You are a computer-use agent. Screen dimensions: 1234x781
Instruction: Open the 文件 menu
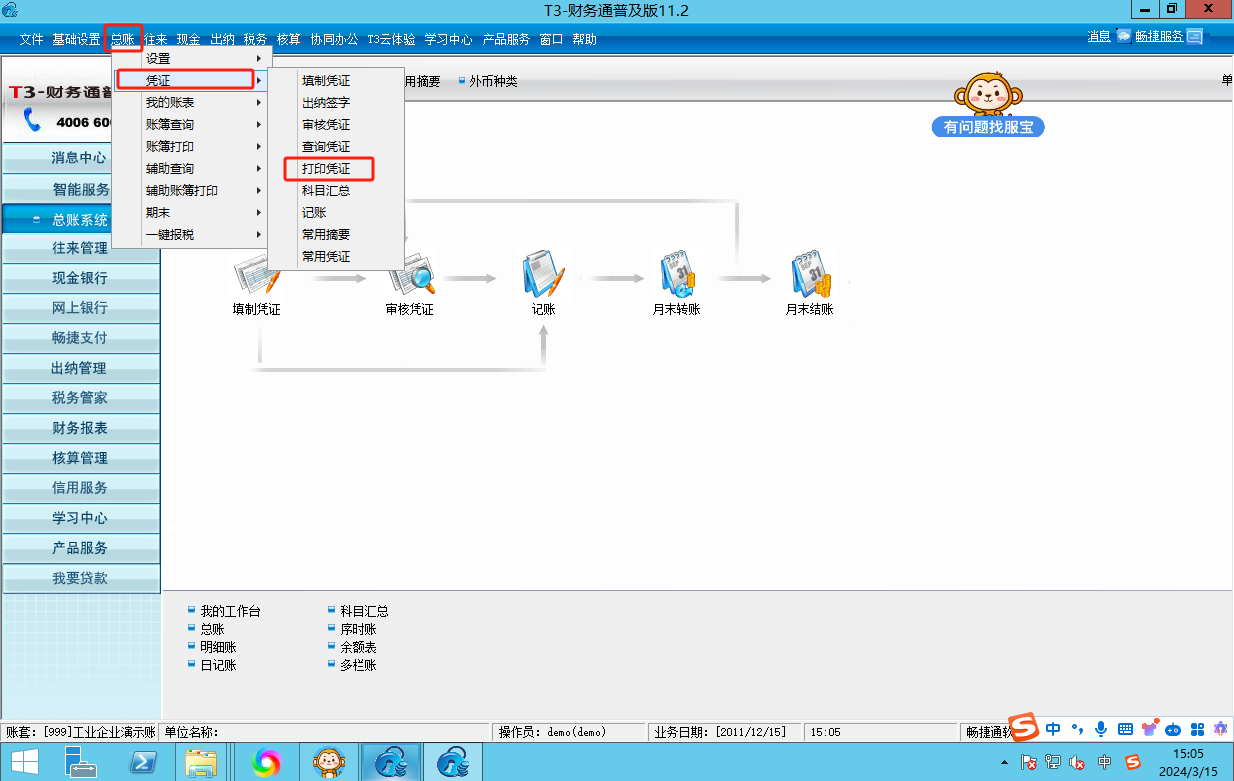tap(31, 39)
